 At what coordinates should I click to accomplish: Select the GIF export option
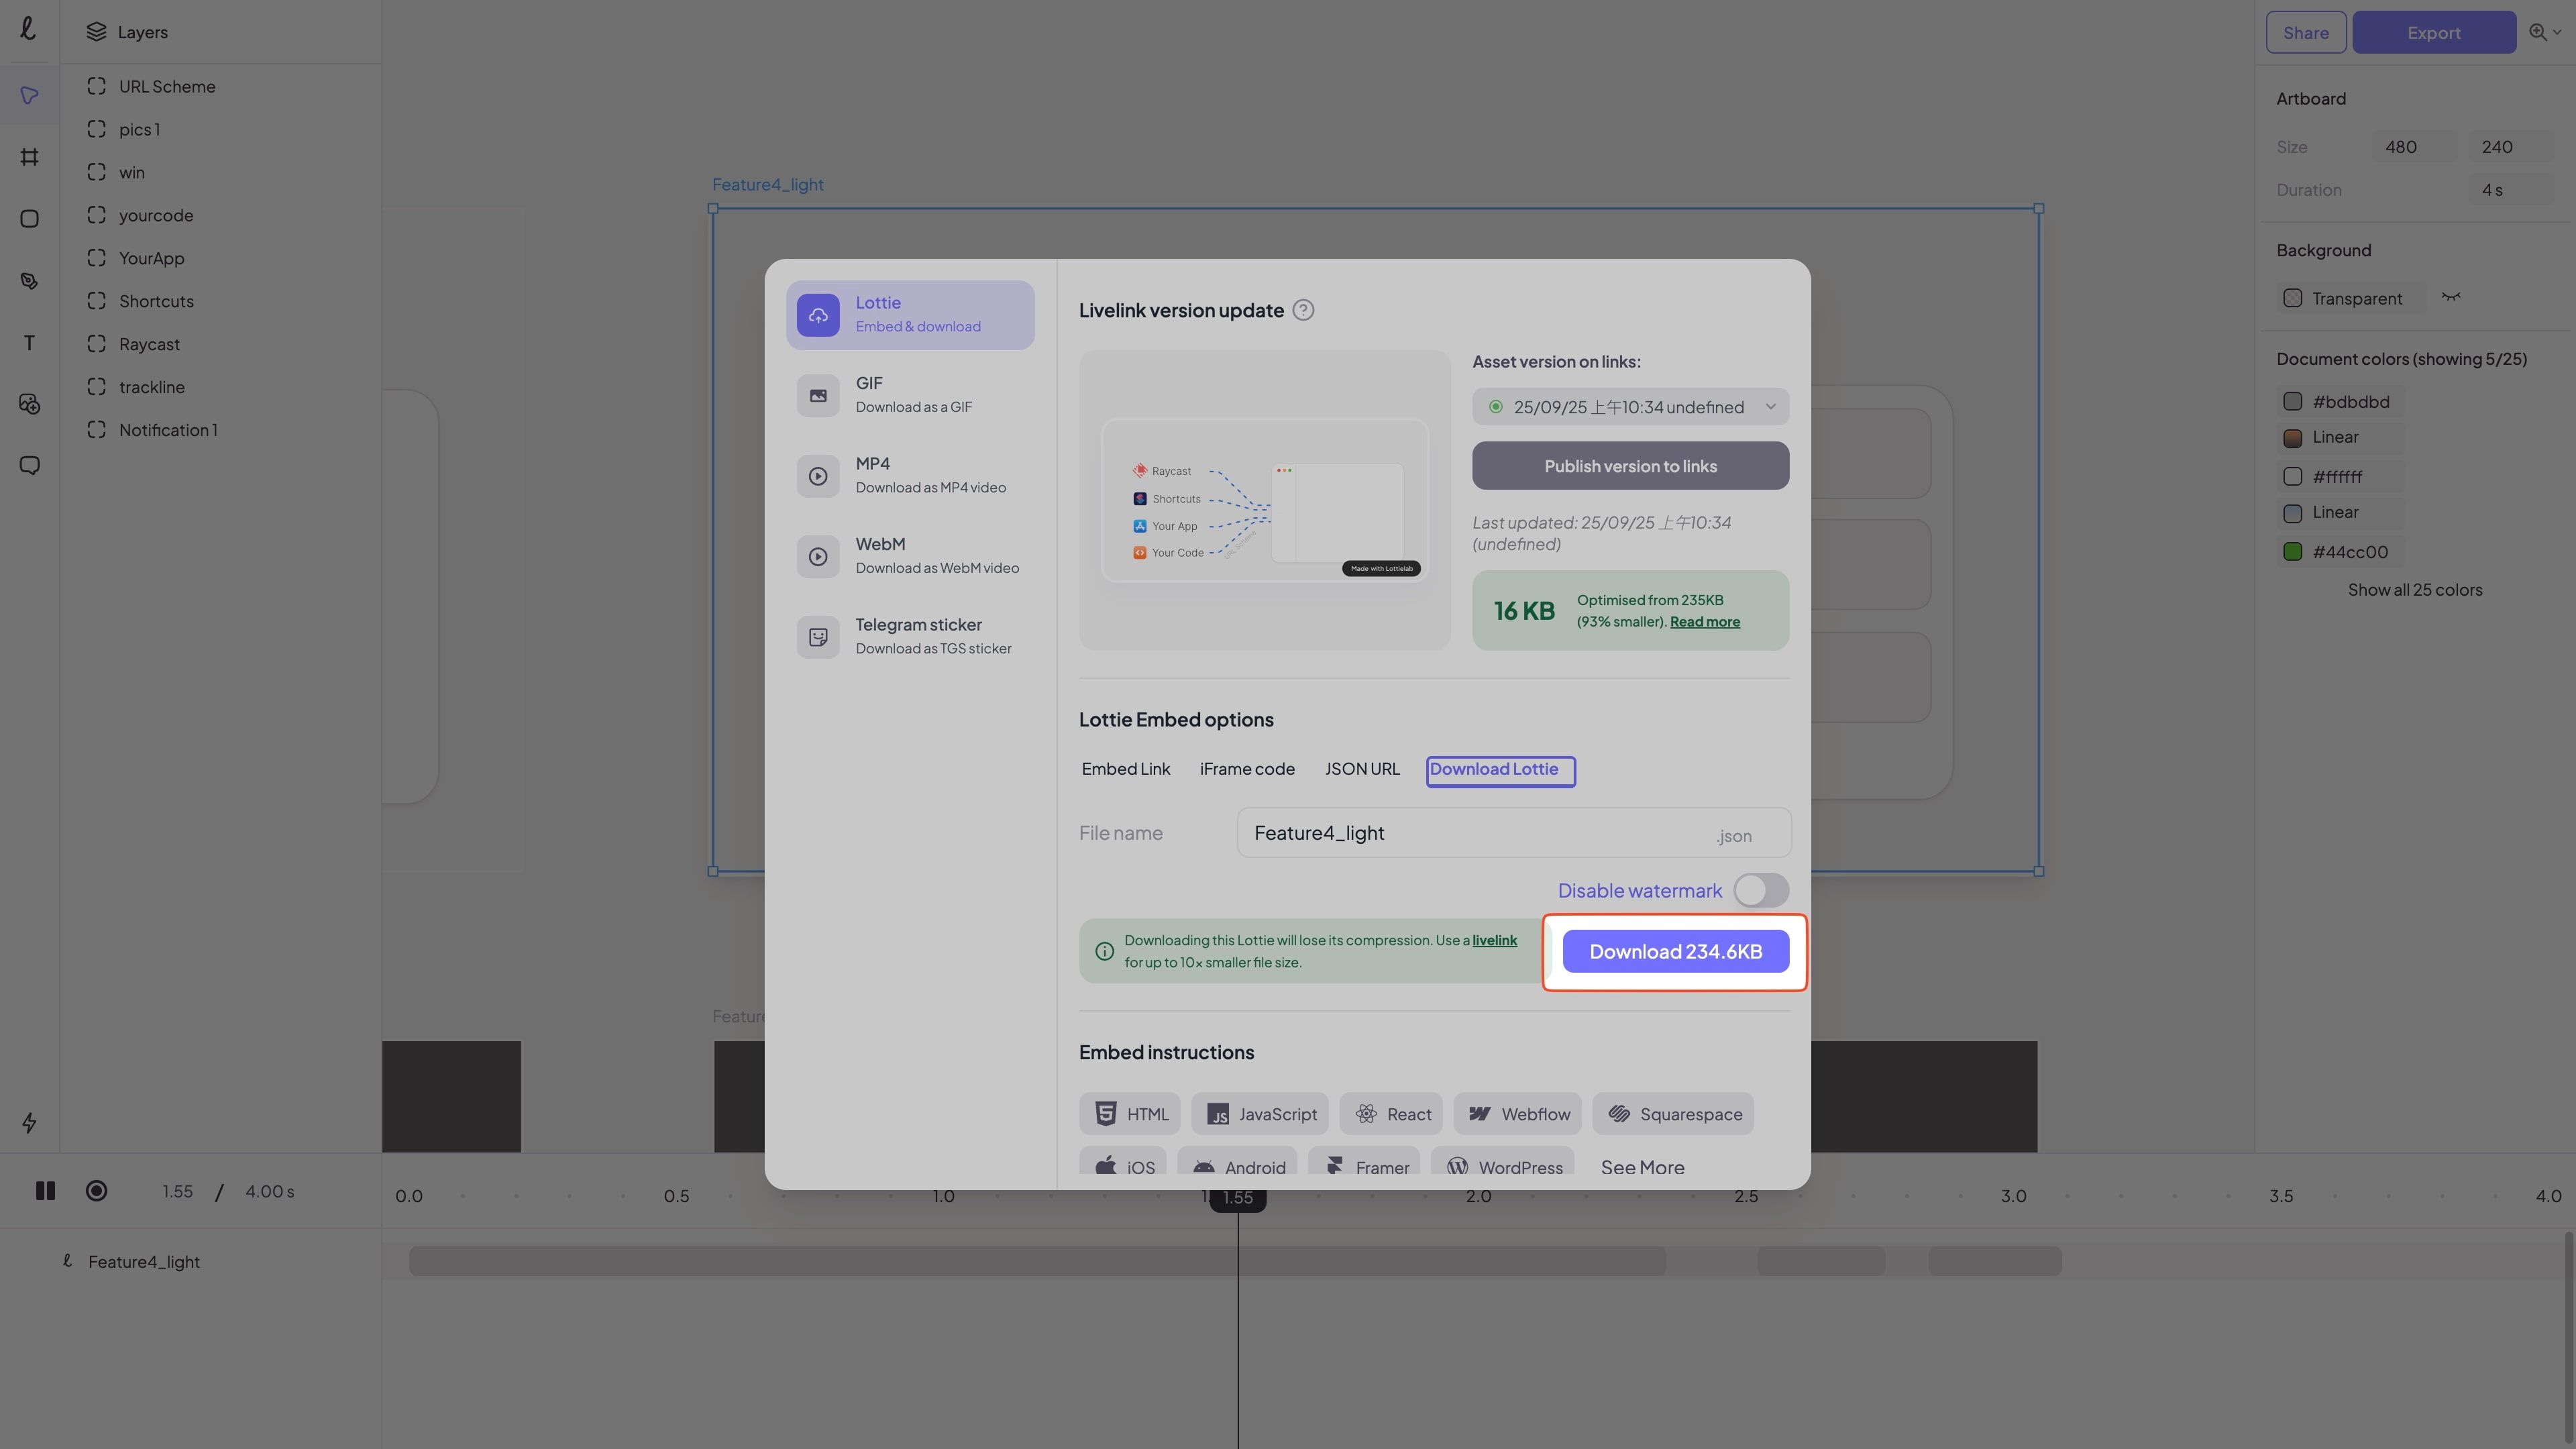pos(909,395)
